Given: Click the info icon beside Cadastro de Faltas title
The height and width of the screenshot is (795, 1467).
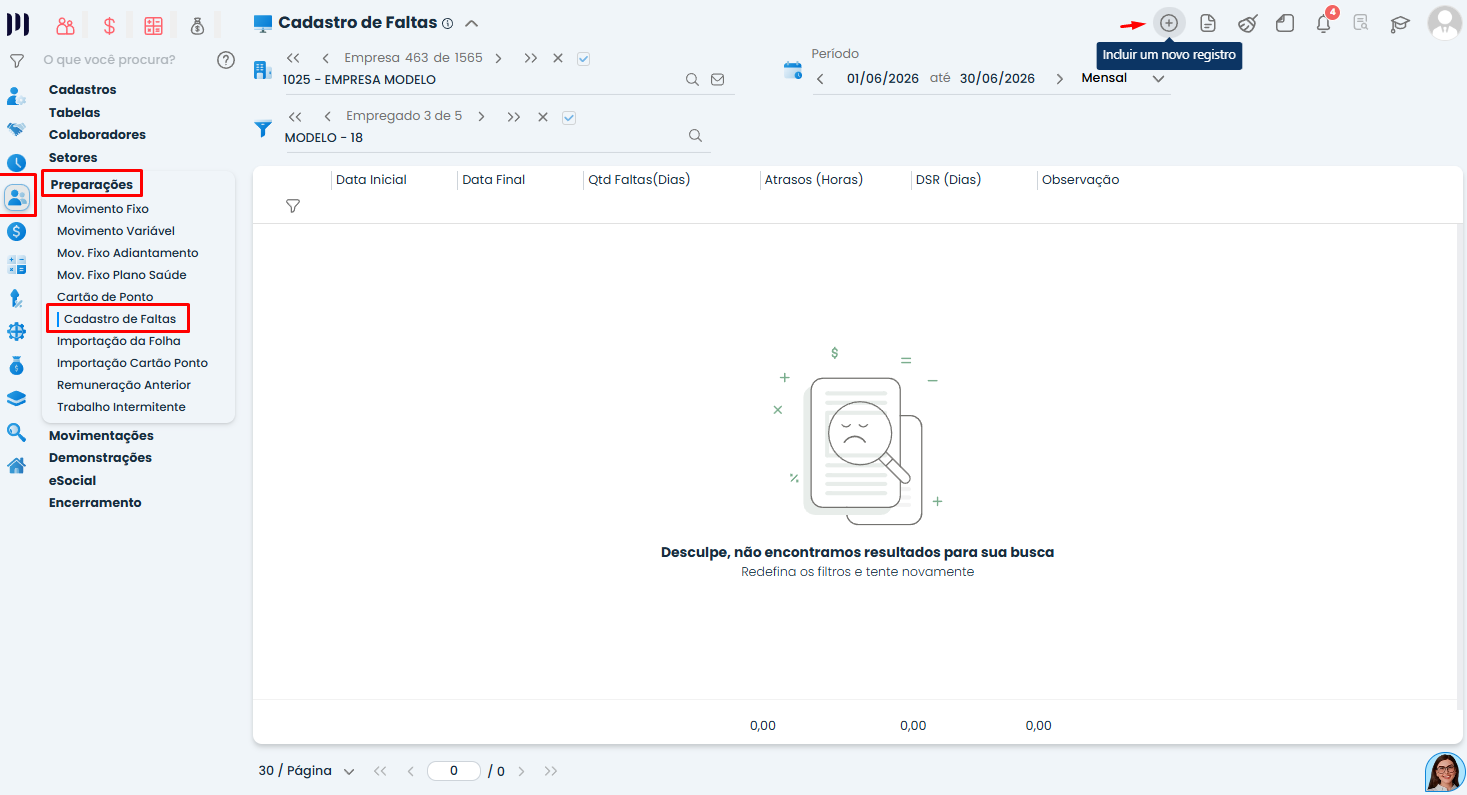Looking at the screenshot, I should [x=448, y=23].
